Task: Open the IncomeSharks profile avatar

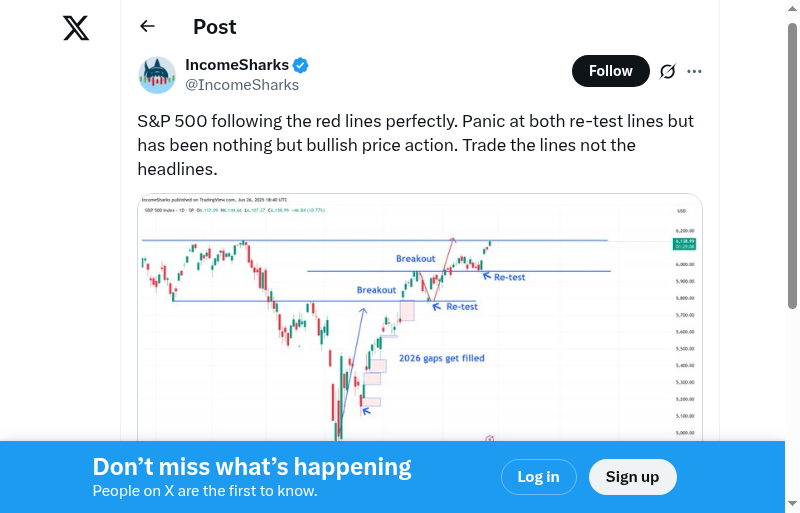Action: pyautogui.click(x=157, y=75)
